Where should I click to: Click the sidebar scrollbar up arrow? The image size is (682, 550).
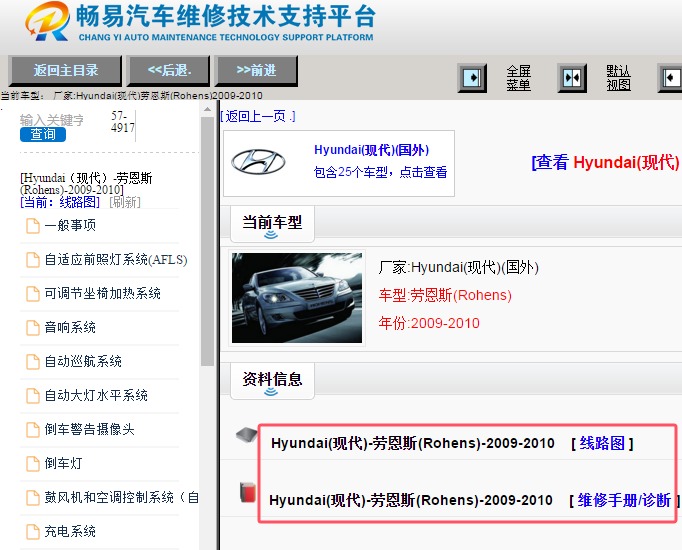[207, 110]
